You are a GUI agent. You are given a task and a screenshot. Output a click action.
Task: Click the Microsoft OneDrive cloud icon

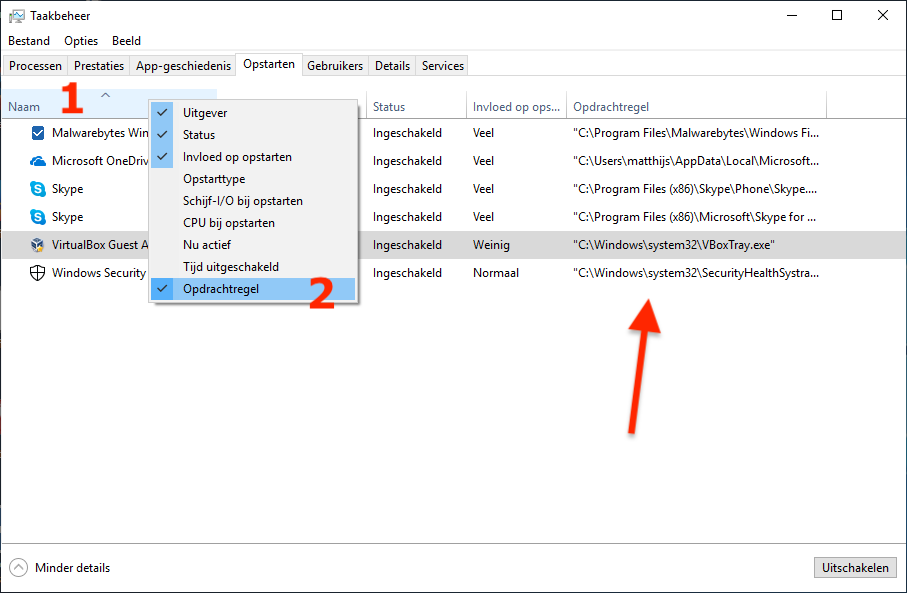tap(38, 161)
